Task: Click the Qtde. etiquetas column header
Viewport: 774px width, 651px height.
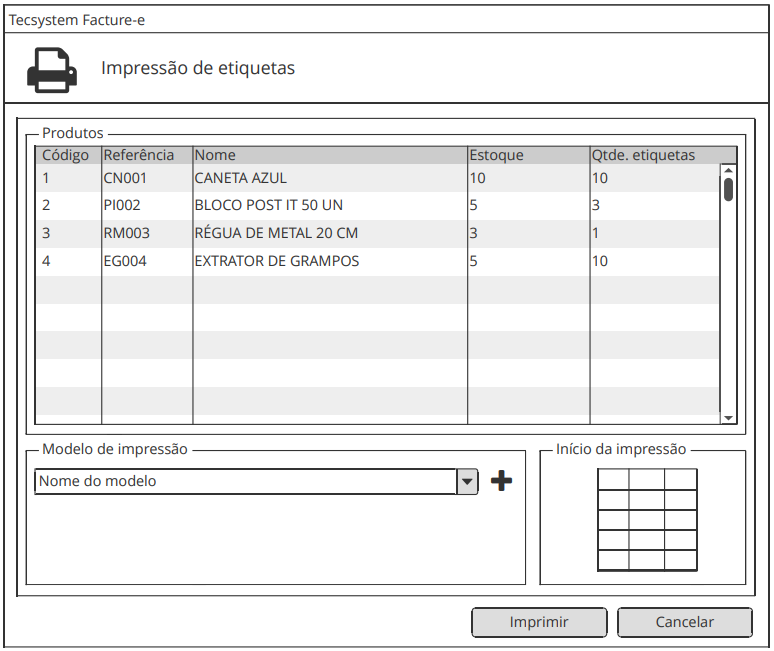Action: (x=643, y=155)
